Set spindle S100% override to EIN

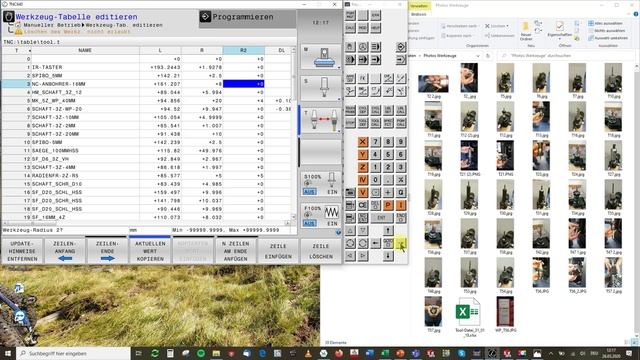(332, 192)
